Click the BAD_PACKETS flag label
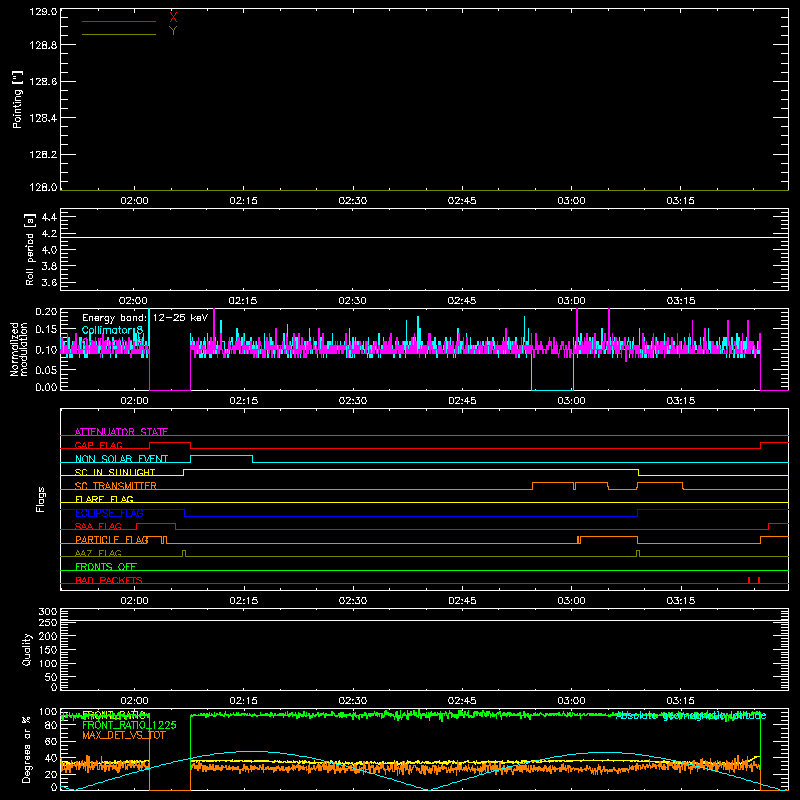 tap(109, 580)
